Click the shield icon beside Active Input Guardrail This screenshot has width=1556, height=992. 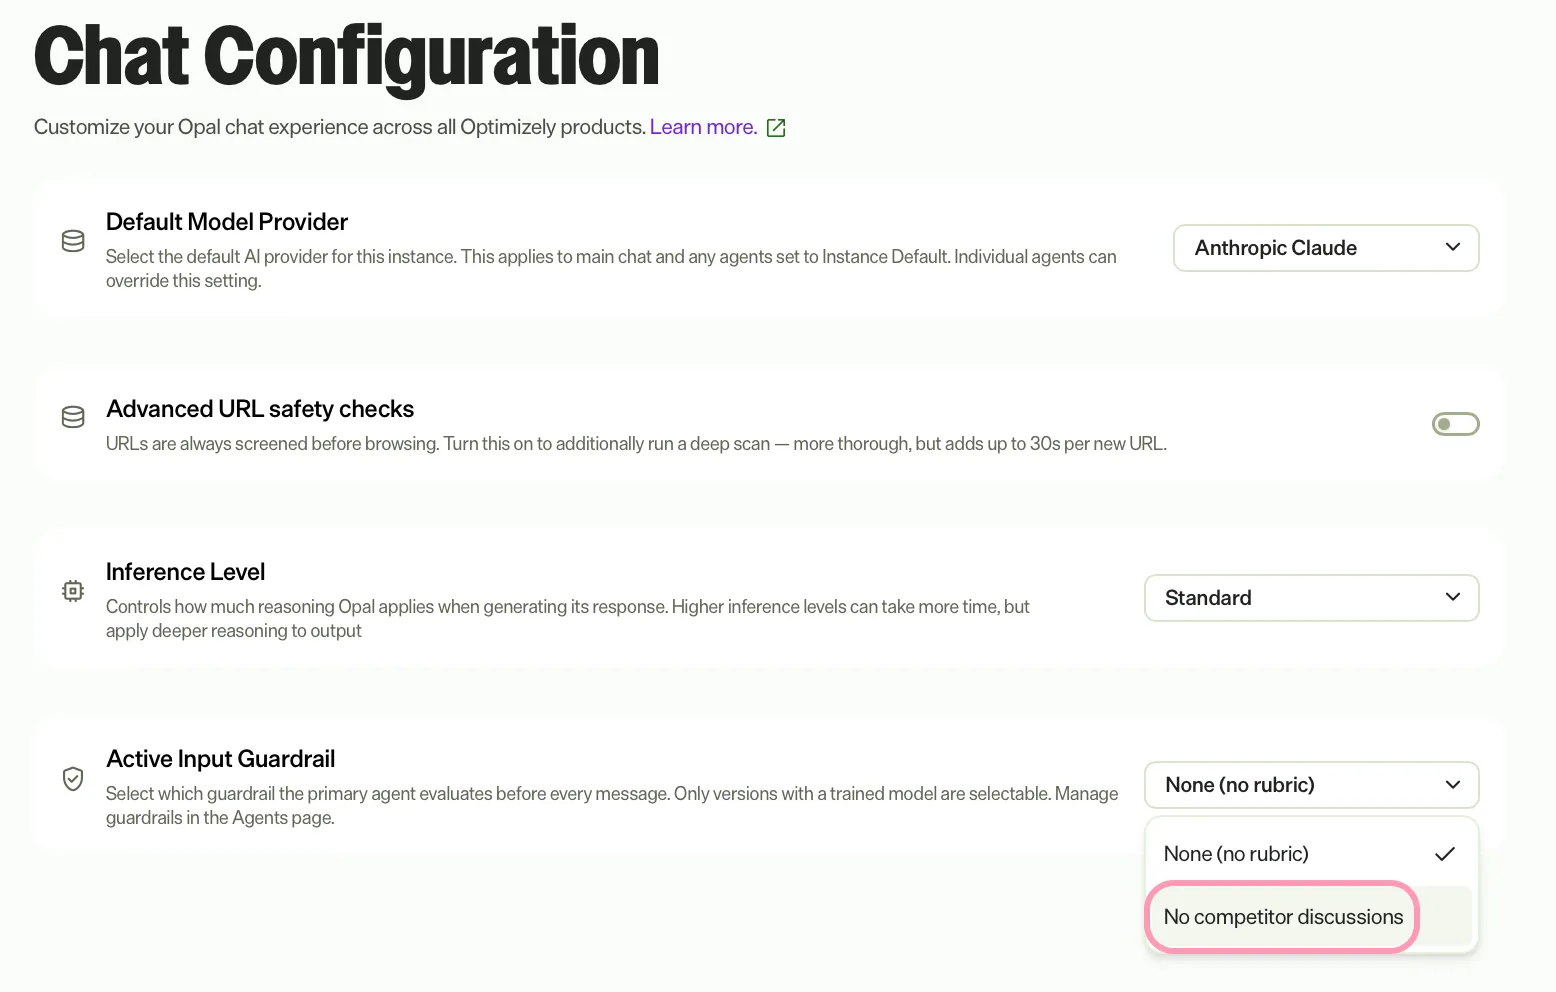73,779
